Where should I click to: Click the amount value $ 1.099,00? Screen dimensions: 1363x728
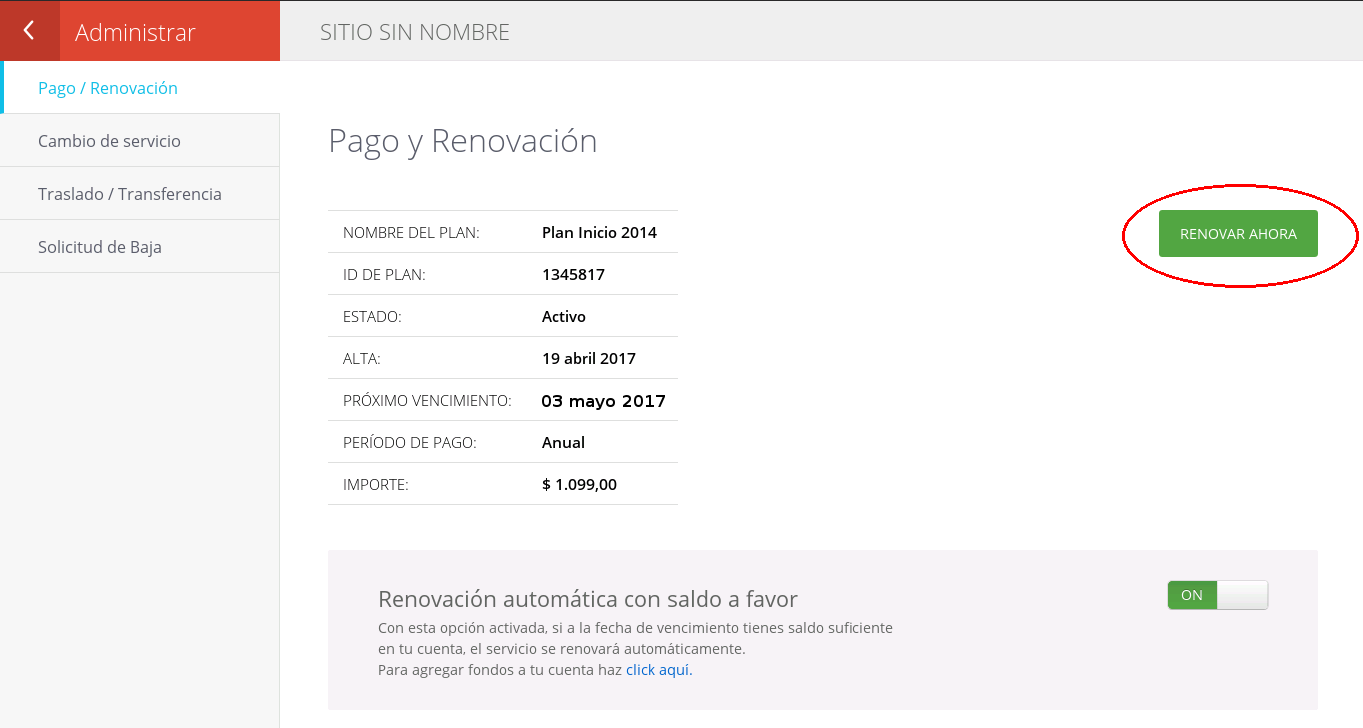point(579,485)
